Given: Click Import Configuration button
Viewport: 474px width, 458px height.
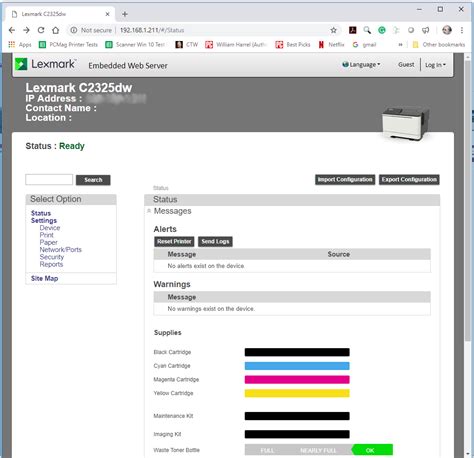Looking at the screenshot, I should tap(345, 180).
